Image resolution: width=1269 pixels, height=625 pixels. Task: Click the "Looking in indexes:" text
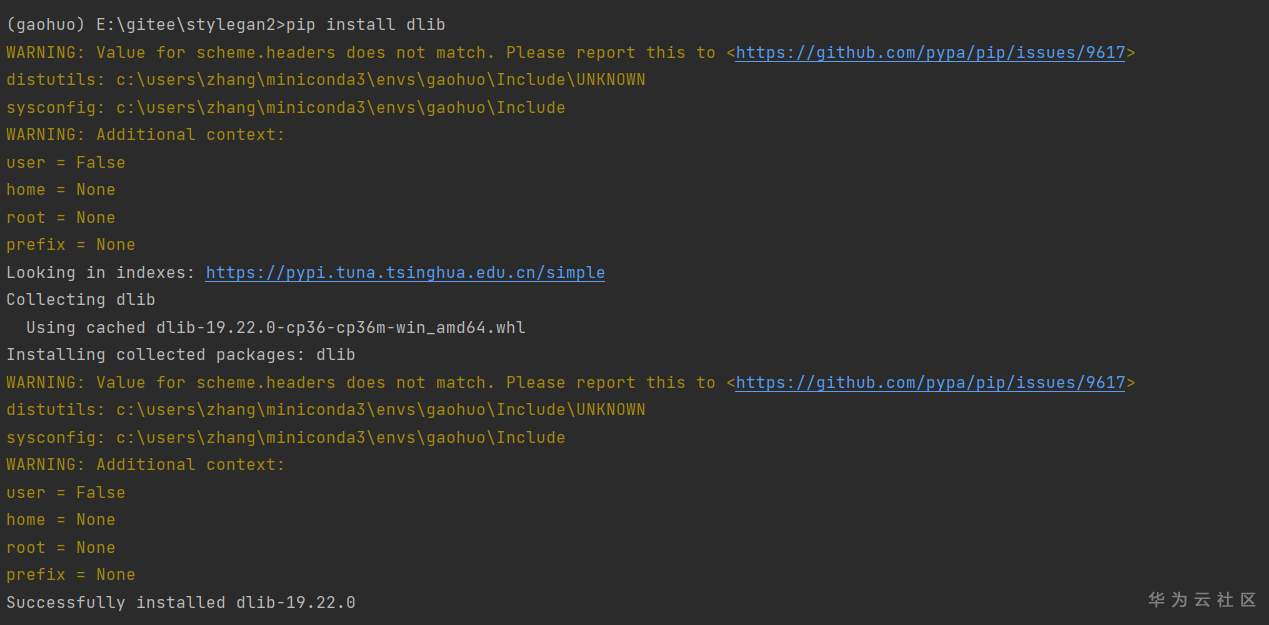[x=101, y=272]
